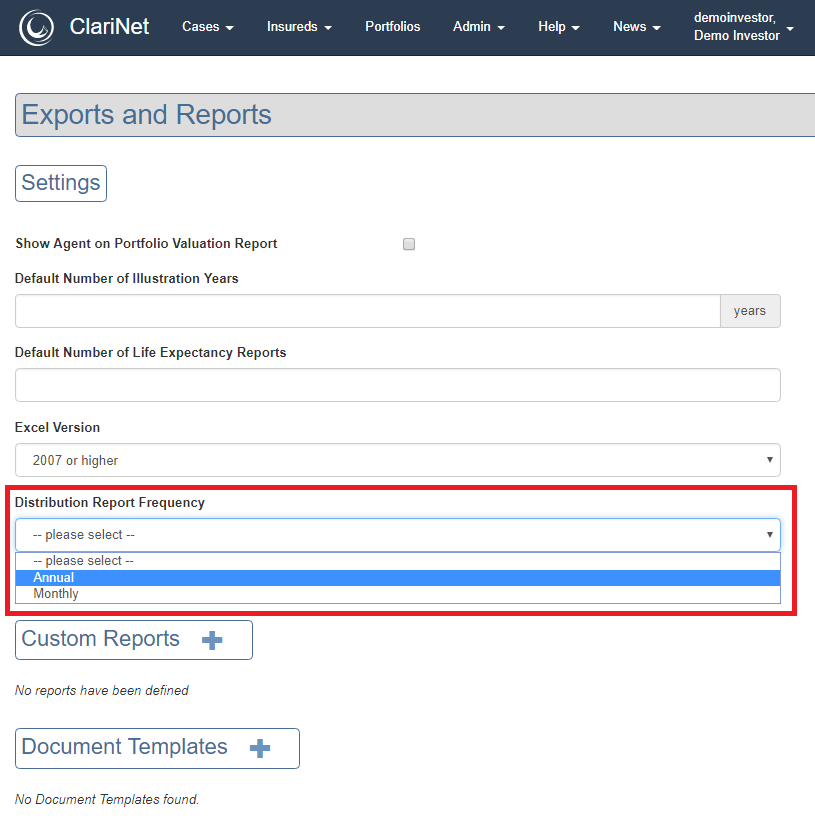Click the Distribution Report Frequency select box
This screenshot has height=821, width=815.
(x=398, y=535)
